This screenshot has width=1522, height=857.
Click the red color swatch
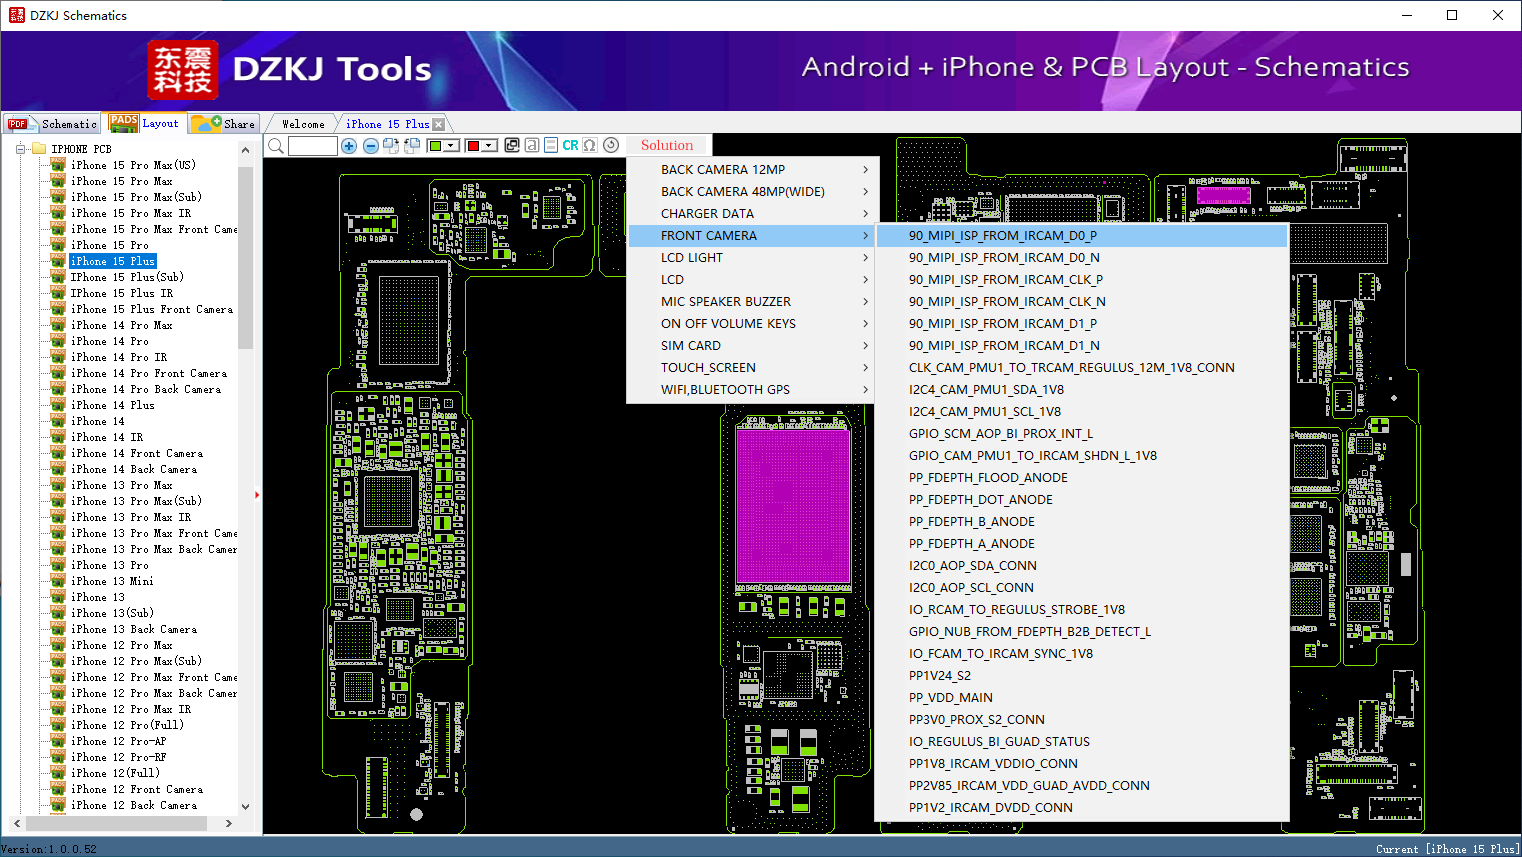[473, 146]
